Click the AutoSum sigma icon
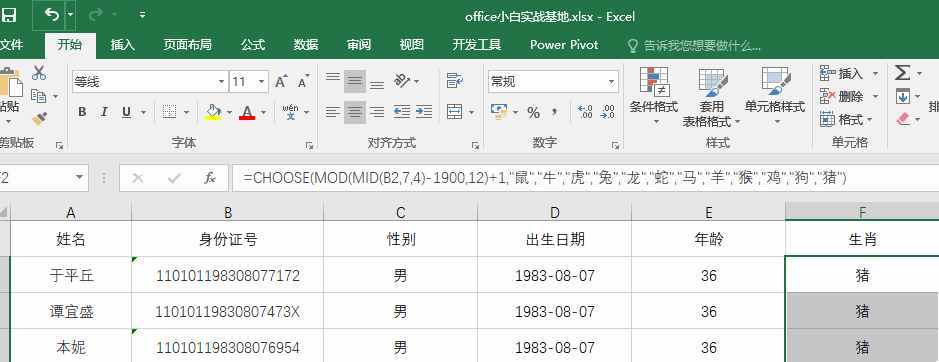Viewport: 939px width, 362px height. point(902,73)
